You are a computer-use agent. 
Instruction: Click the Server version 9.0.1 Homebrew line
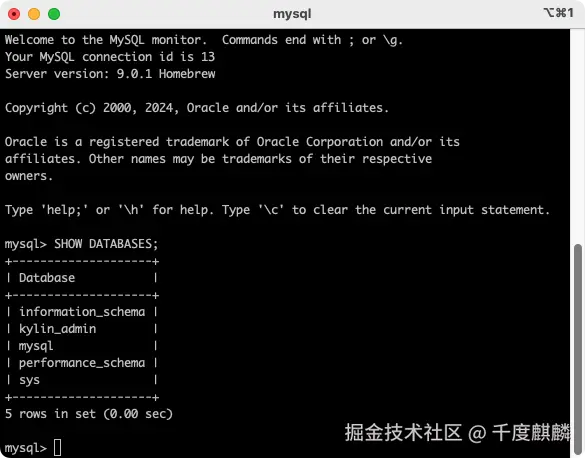pos(110,74)
